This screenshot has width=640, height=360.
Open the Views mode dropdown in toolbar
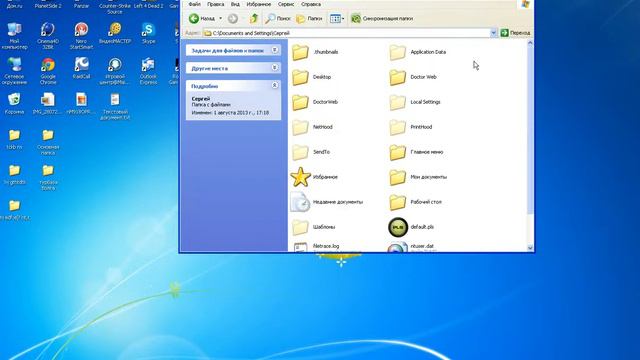pyautogui.click(x=337, y=18)
